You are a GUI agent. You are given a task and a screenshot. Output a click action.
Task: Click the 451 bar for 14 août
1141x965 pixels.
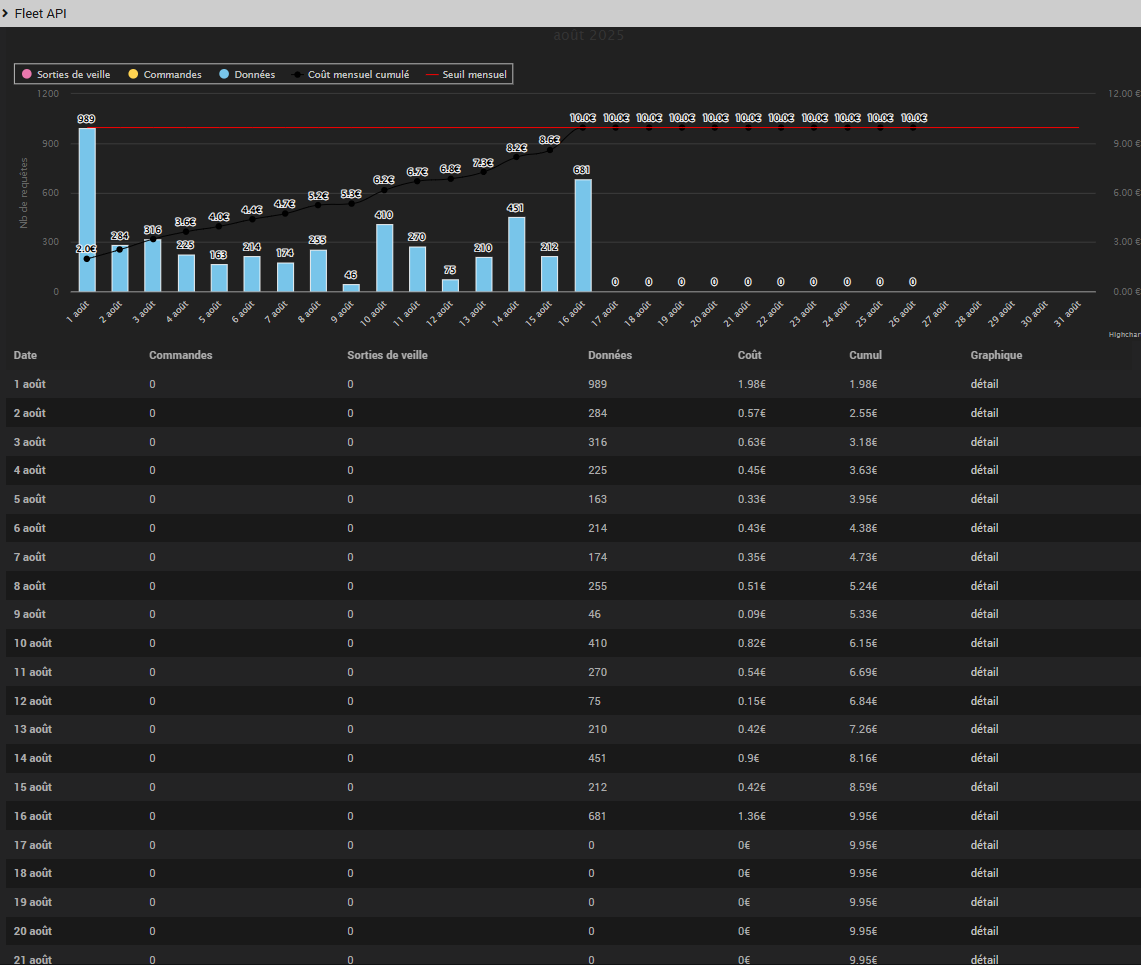tap(516, 254)
